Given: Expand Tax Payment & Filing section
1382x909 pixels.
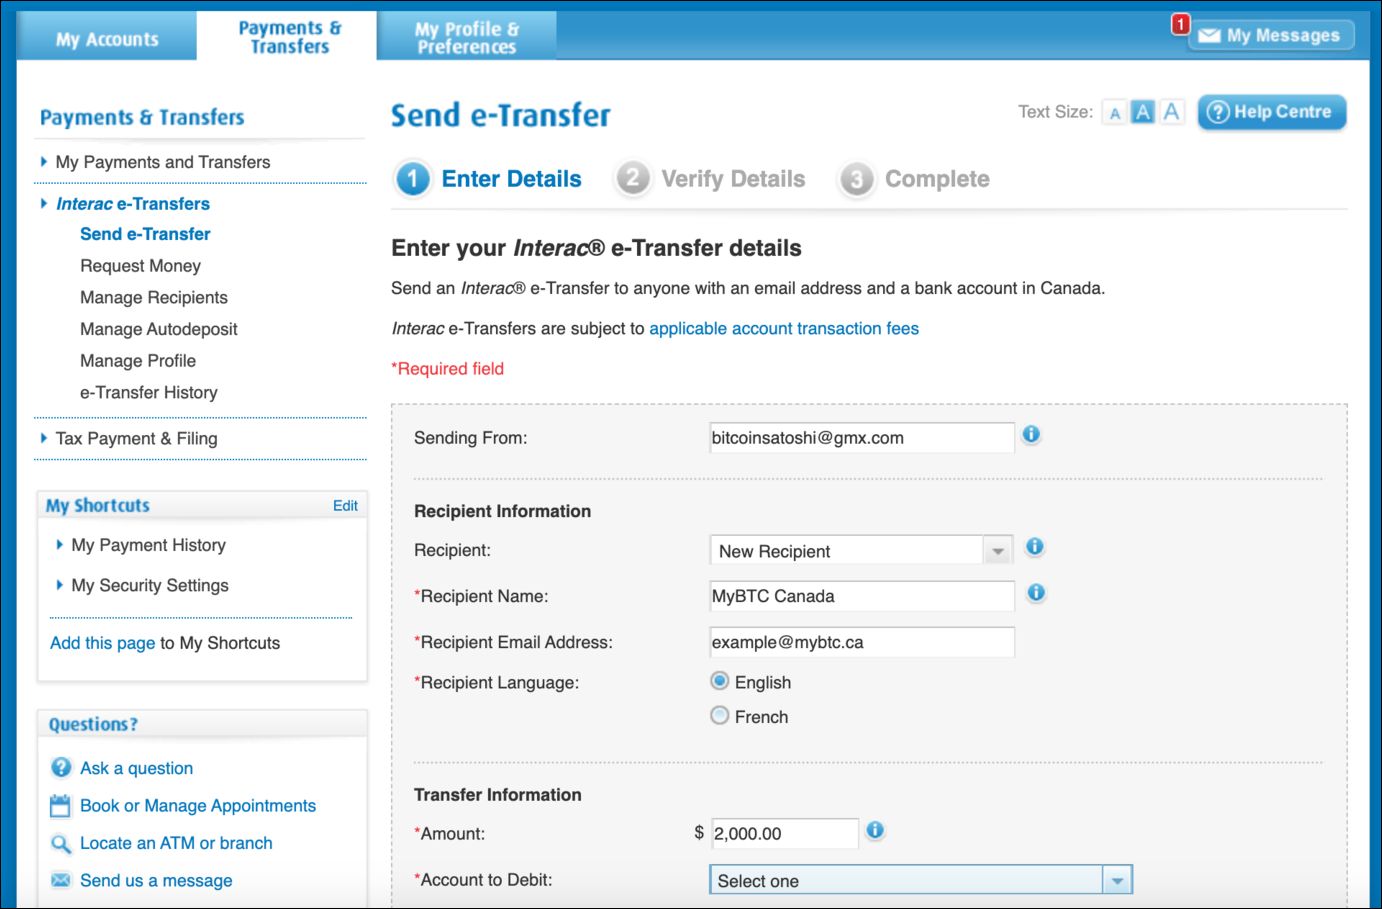Looking at the screenshot, I should click(136, 438).
